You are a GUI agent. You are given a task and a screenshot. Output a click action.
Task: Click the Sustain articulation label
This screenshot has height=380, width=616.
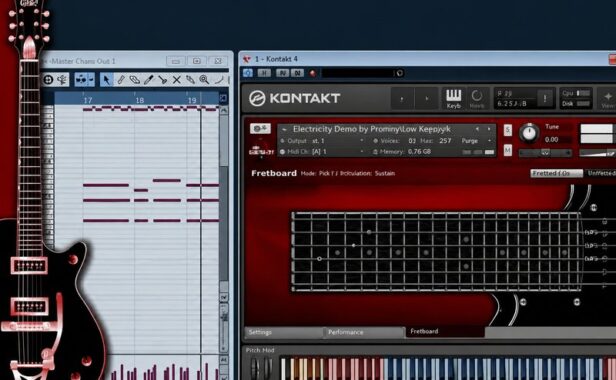385,173
